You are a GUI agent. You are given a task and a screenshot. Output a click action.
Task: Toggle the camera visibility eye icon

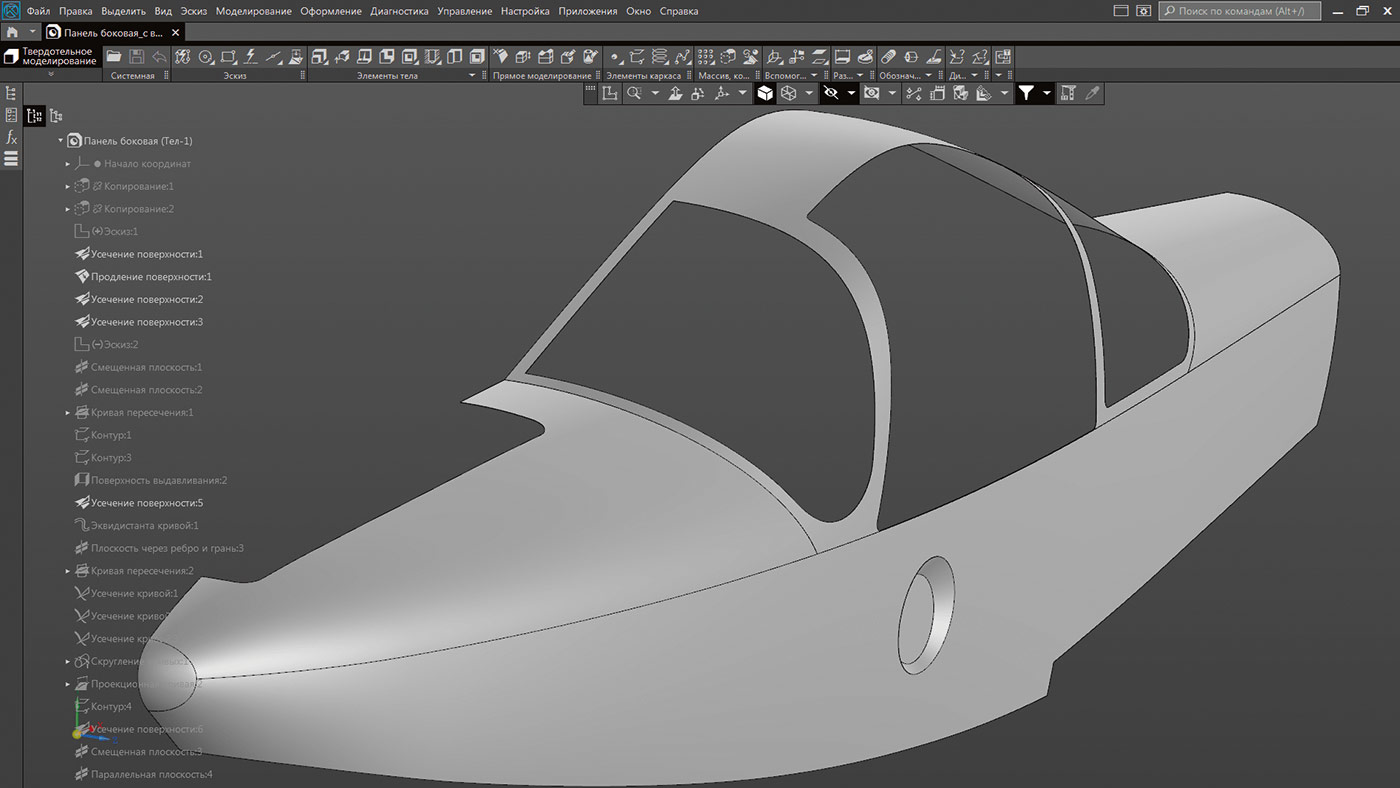[871, 93]
